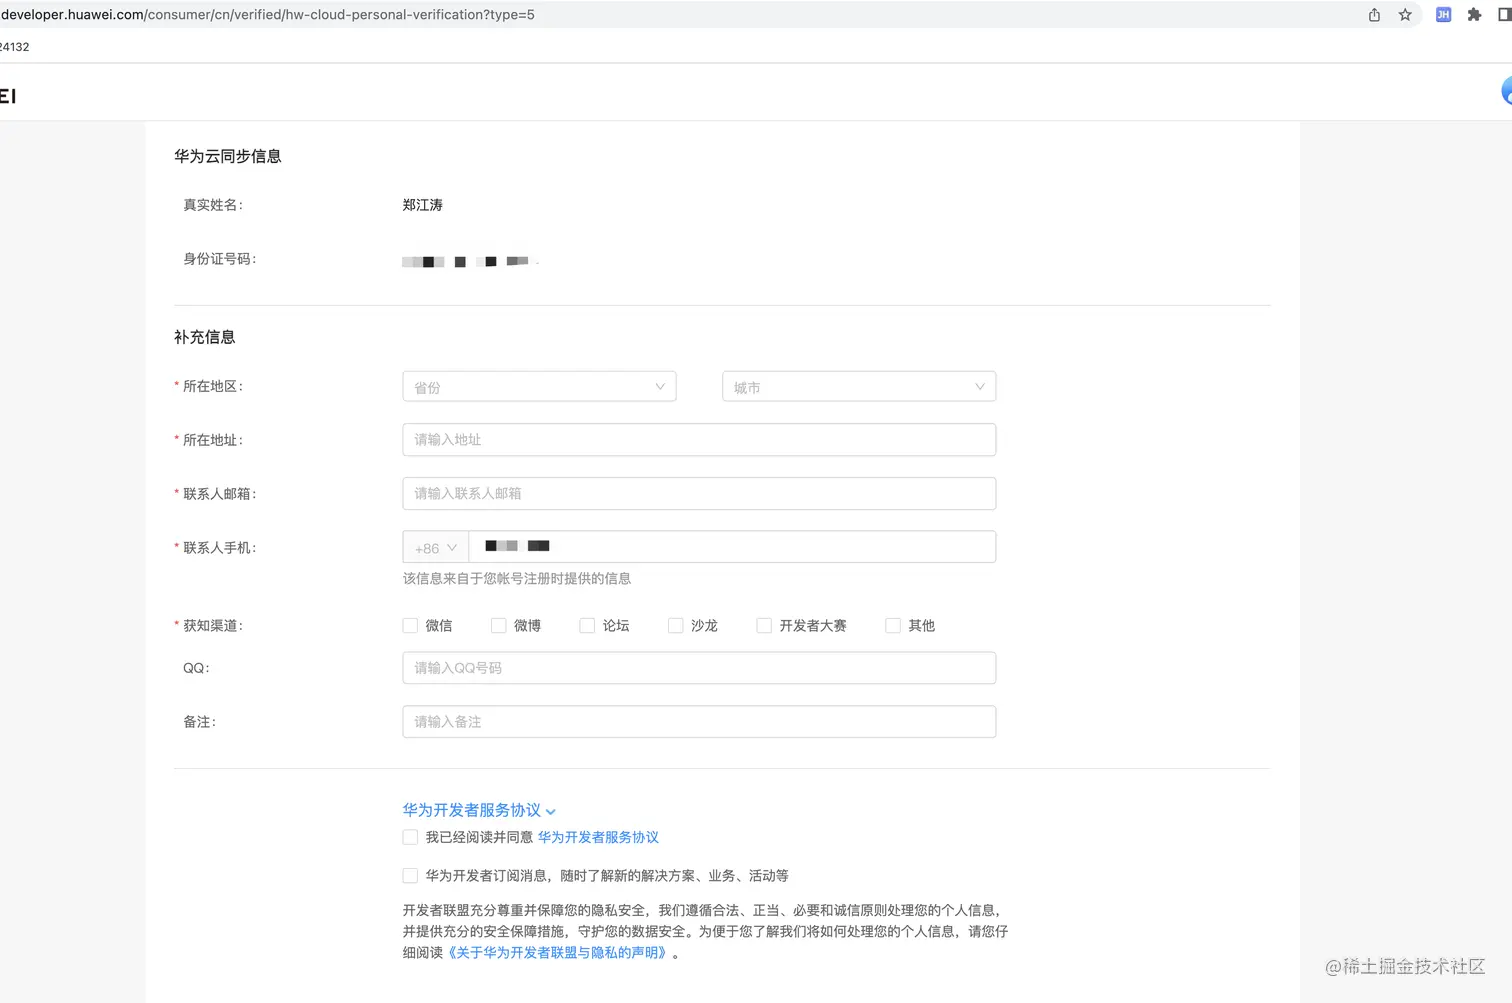Click the 该信息来自于您帐号注册时提供的信息 hint
Viewport: 1512px width, 1003px height.
tap(517, 579)
